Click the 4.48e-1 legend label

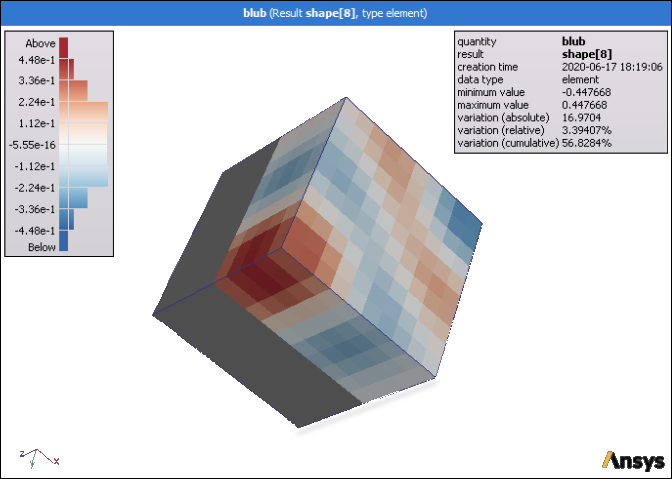coord(36,60)
